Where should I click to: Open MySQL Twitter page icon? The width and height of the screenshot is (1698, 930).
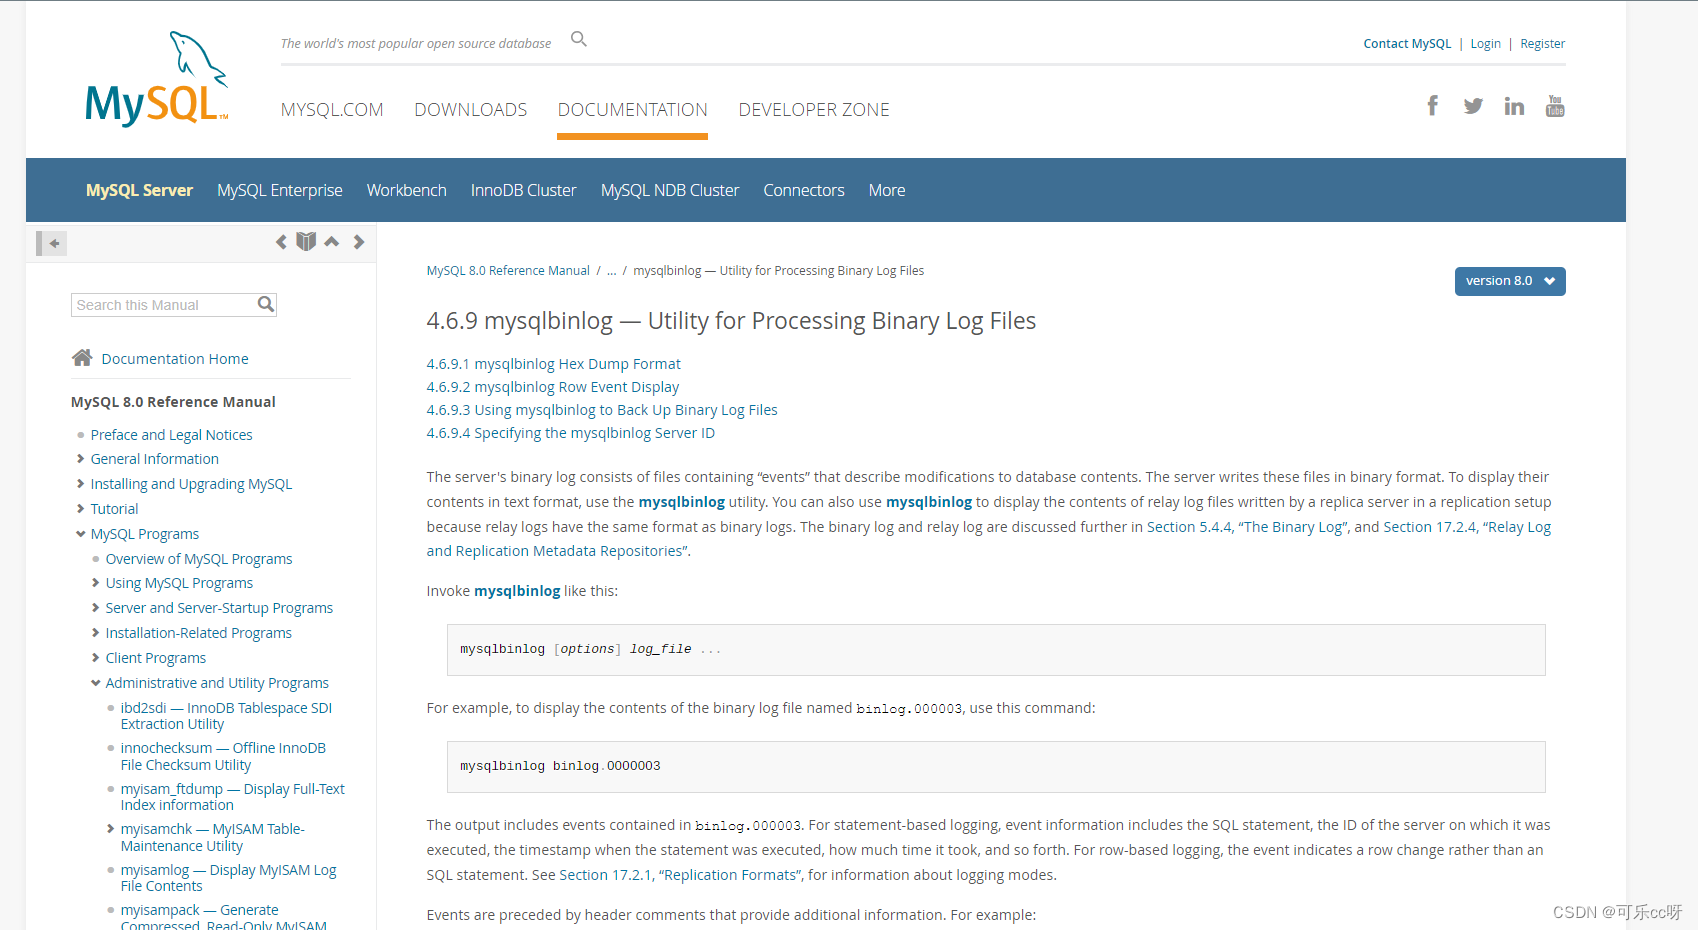[x=1473, y=106]
